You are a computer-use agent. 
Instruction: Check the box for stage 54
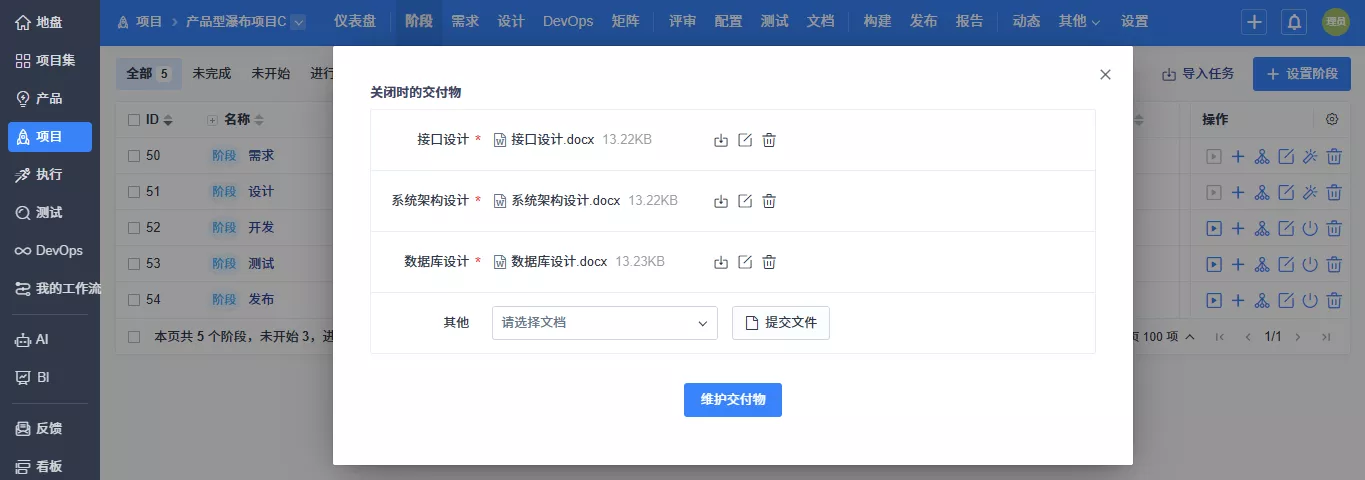coord(134,300)
